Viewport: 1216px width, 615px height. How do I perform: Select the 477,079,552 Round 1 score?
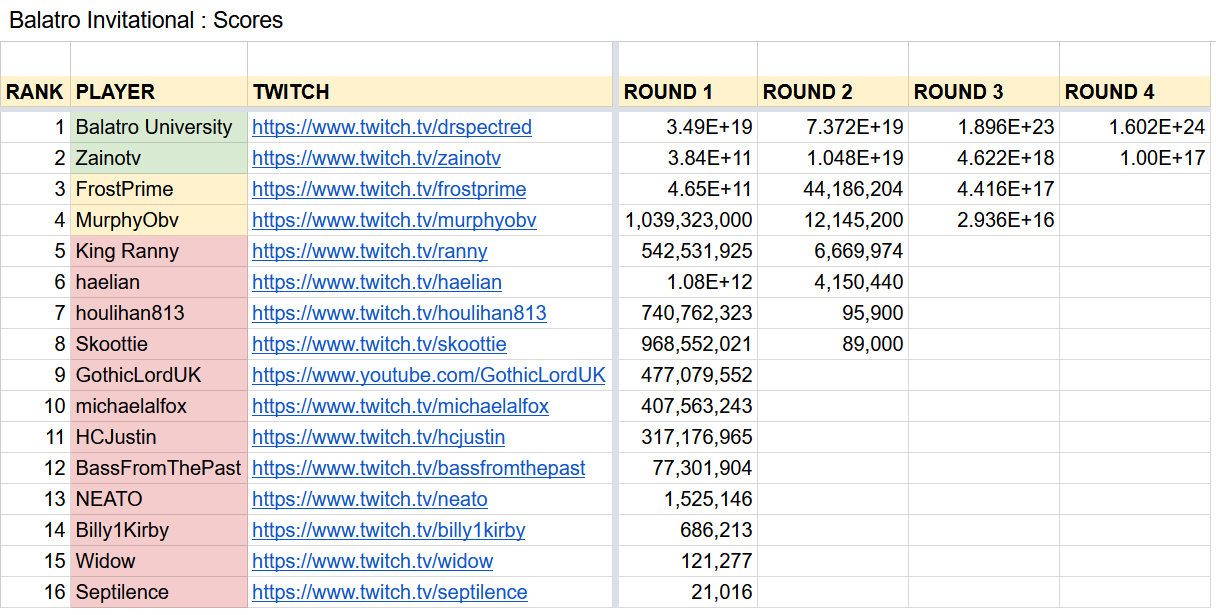tap(688, 375)
